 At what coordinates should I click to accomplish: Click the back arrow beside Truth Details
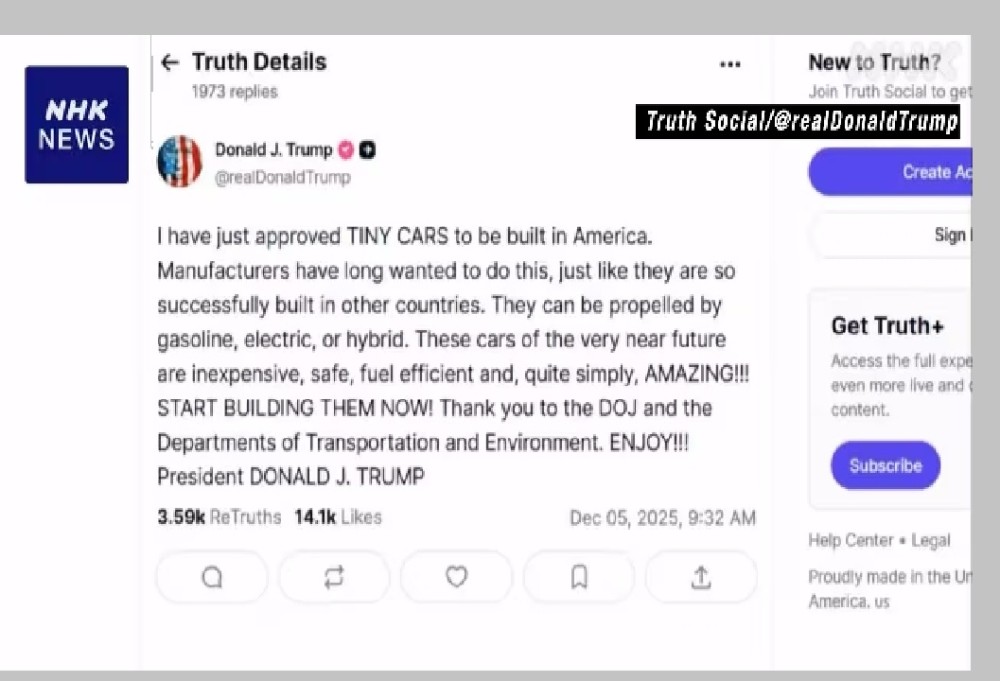point(170,62)
